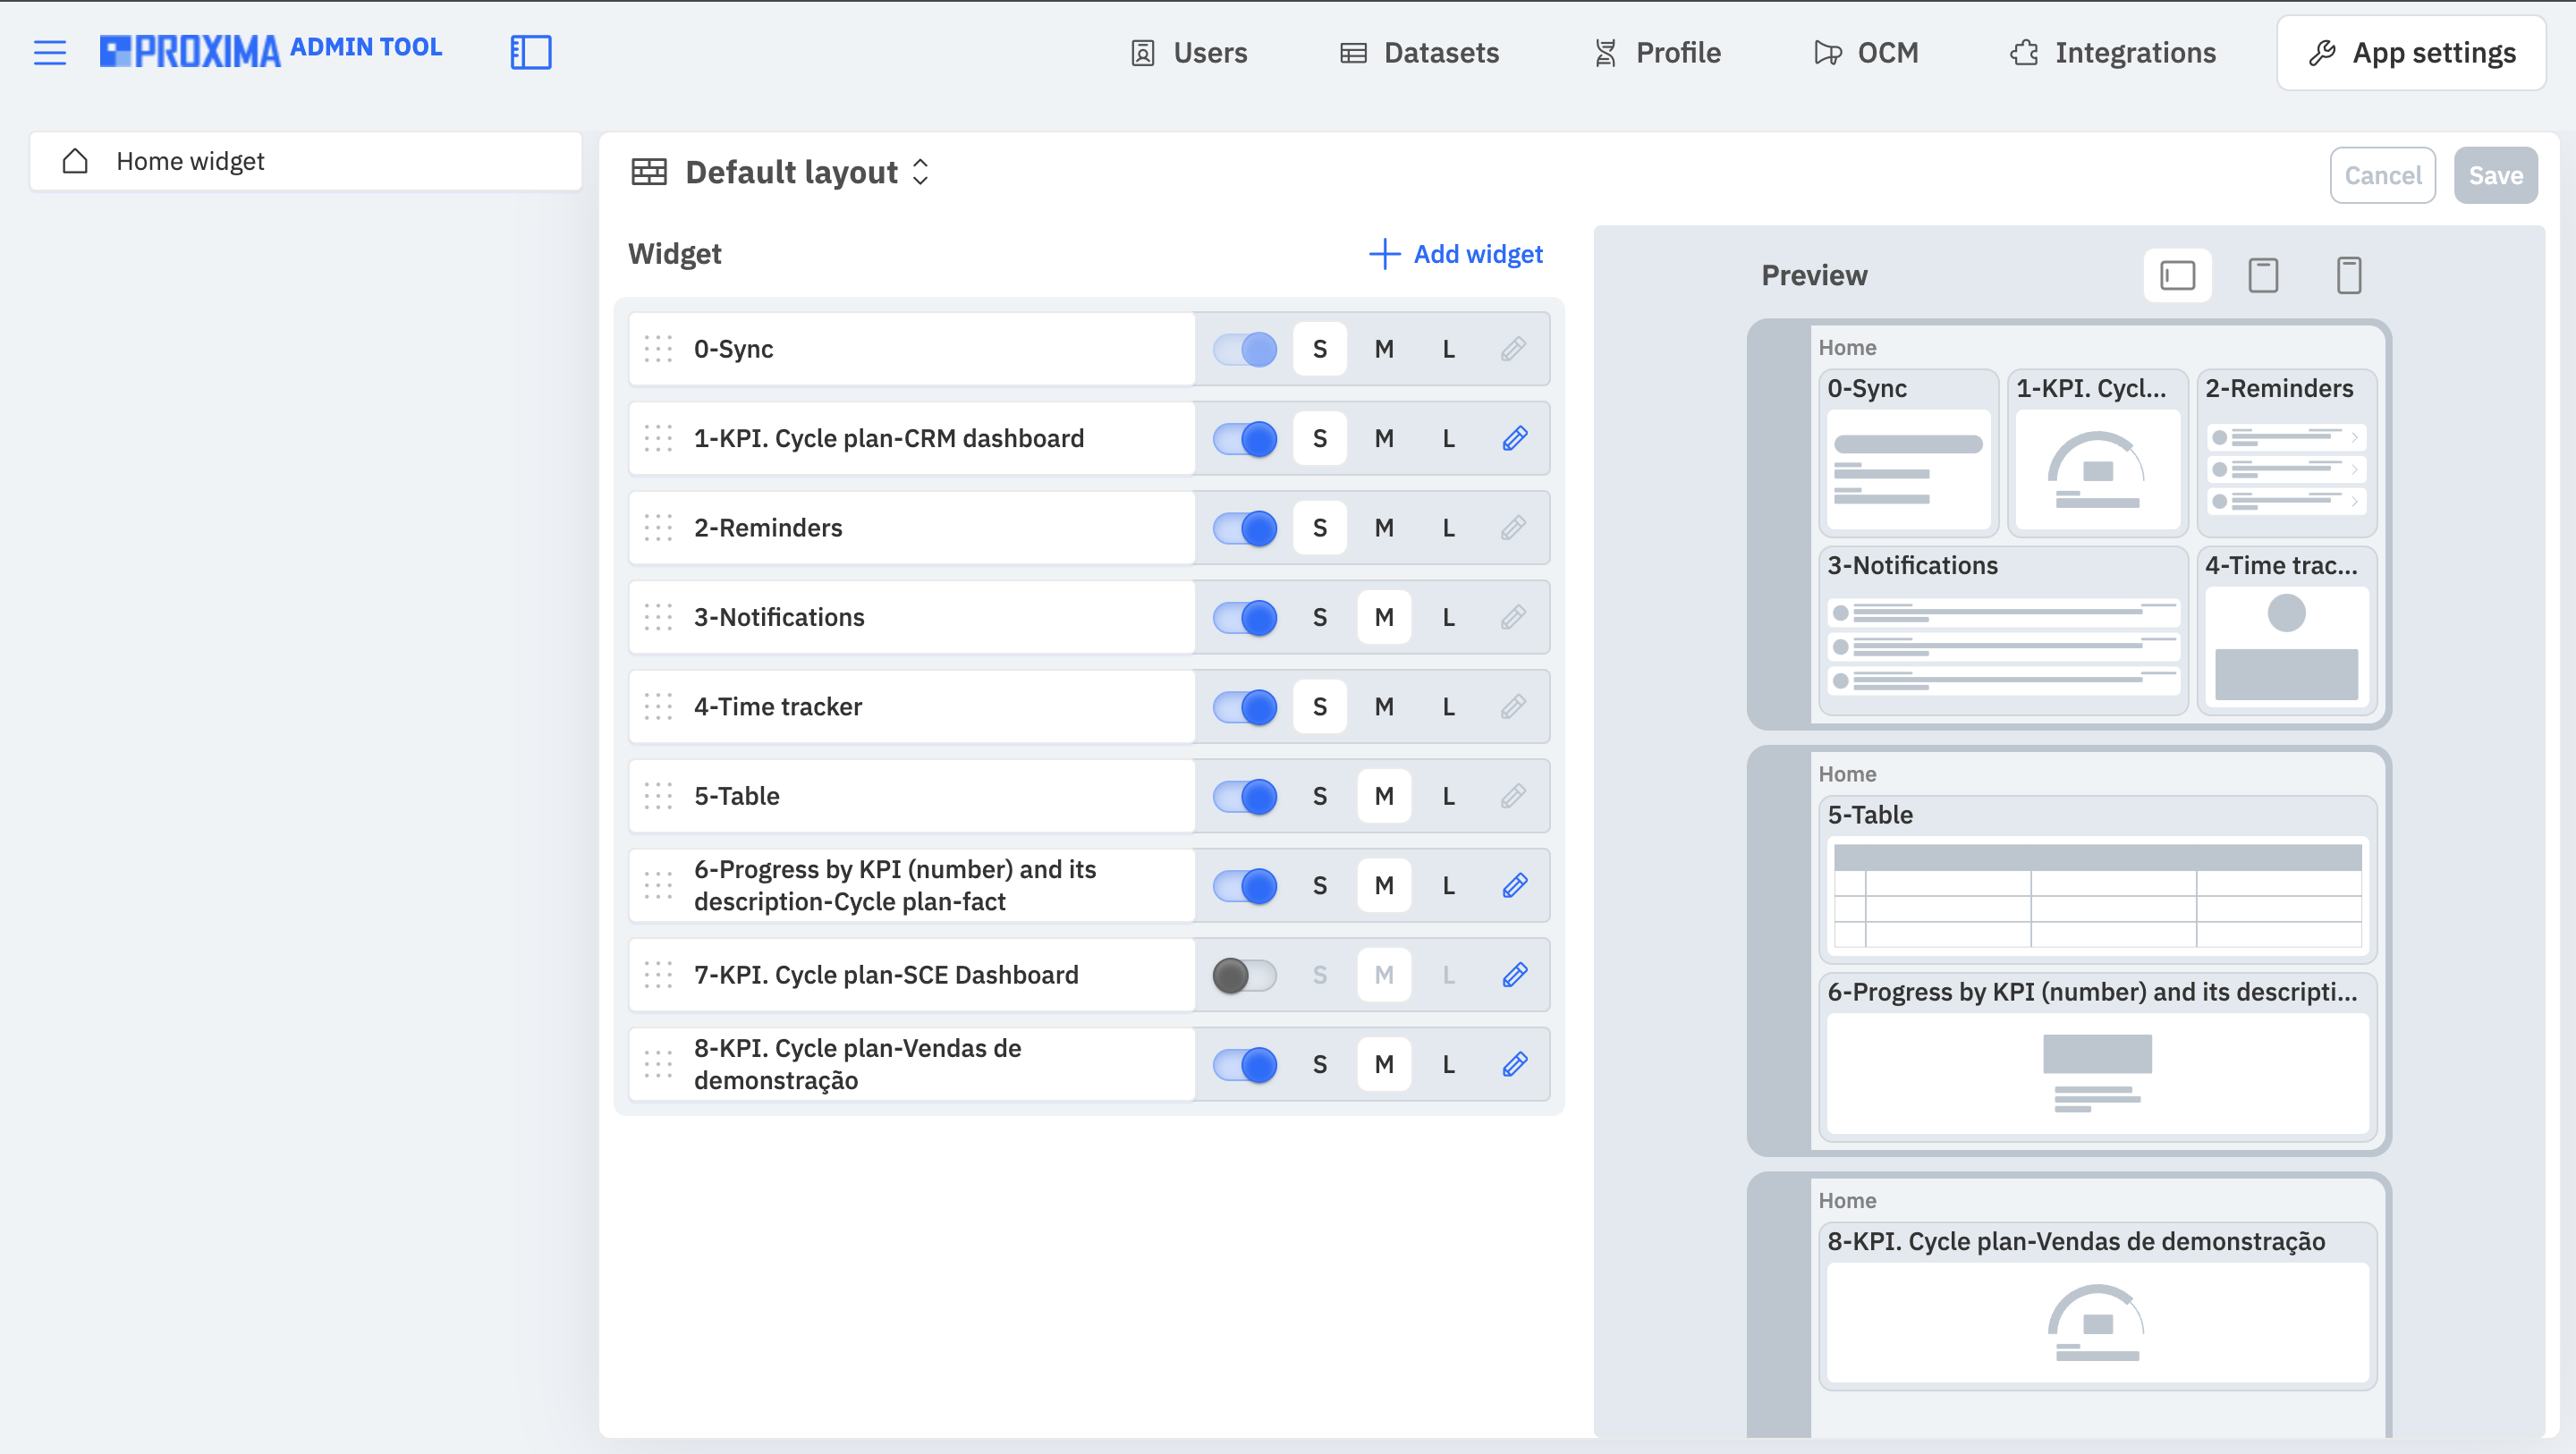Disable 6-Progress by KPI widget switch
Viewport: 2576px width, 1454px height.
1244,885
